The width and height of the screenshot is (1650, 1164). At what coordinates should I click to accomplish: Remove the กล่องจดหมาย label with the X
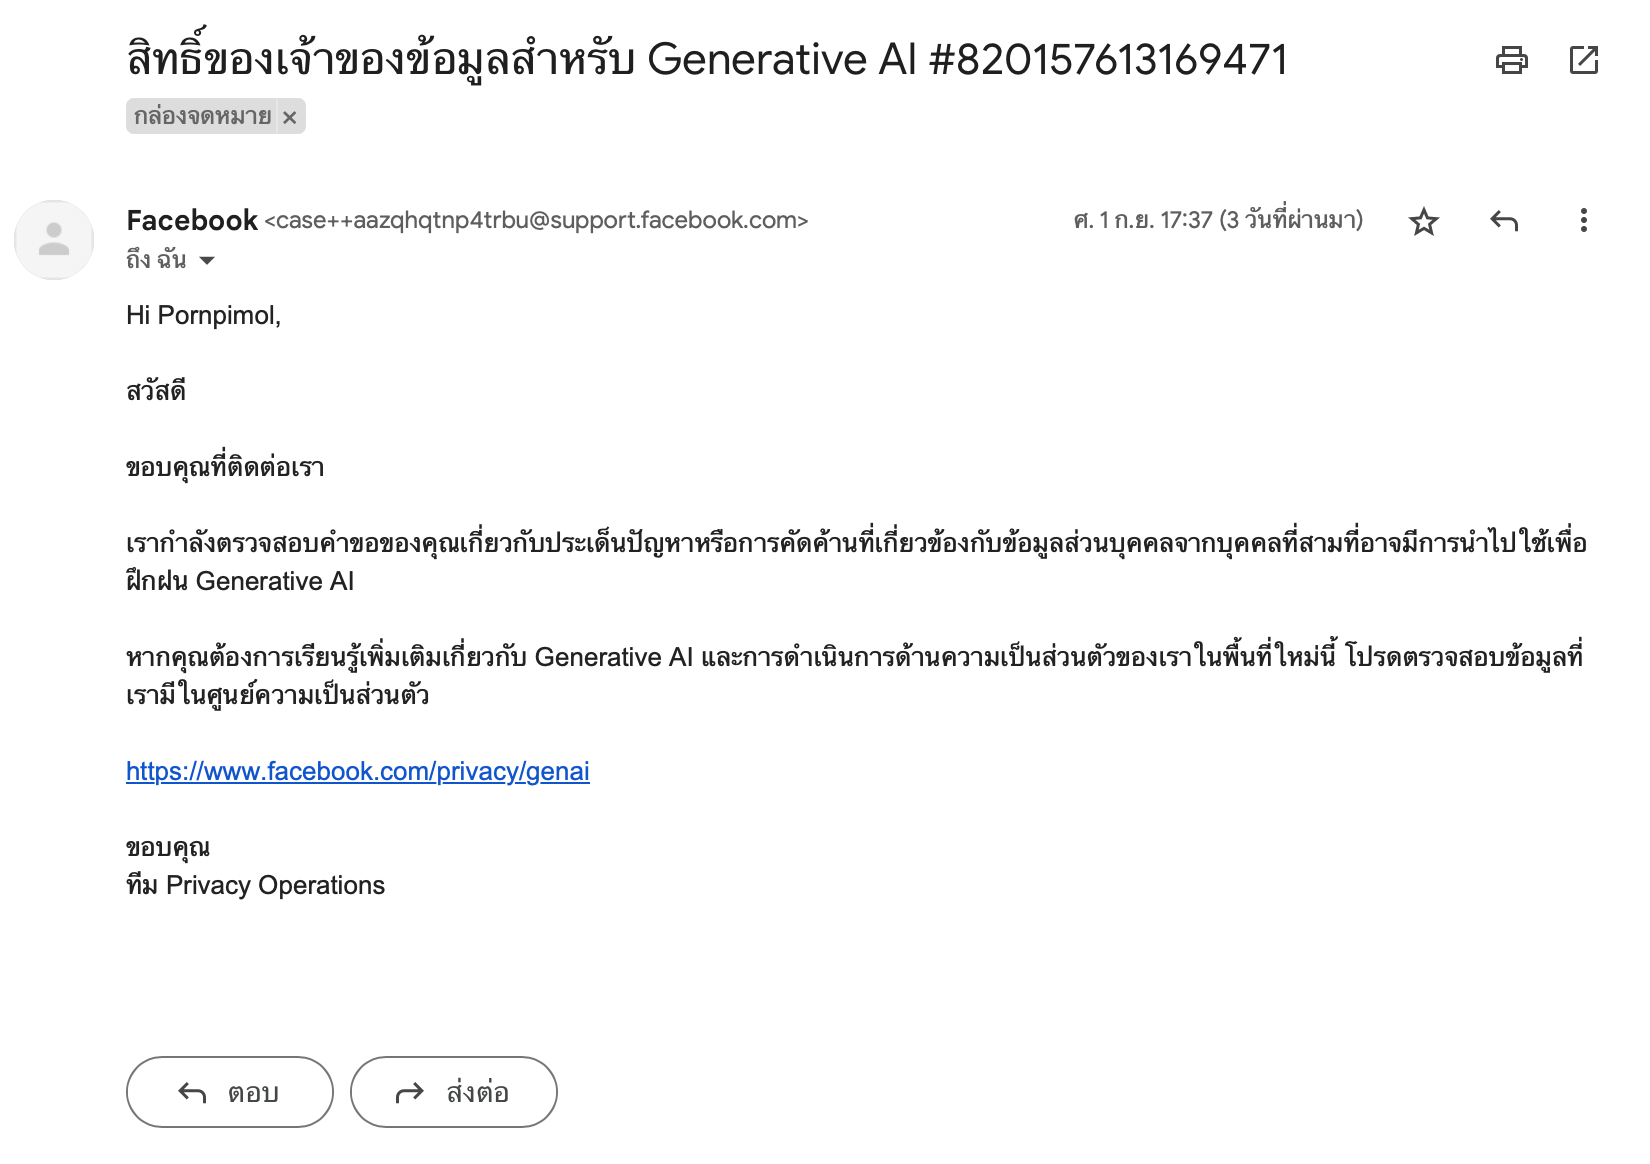tap(290, 117)
